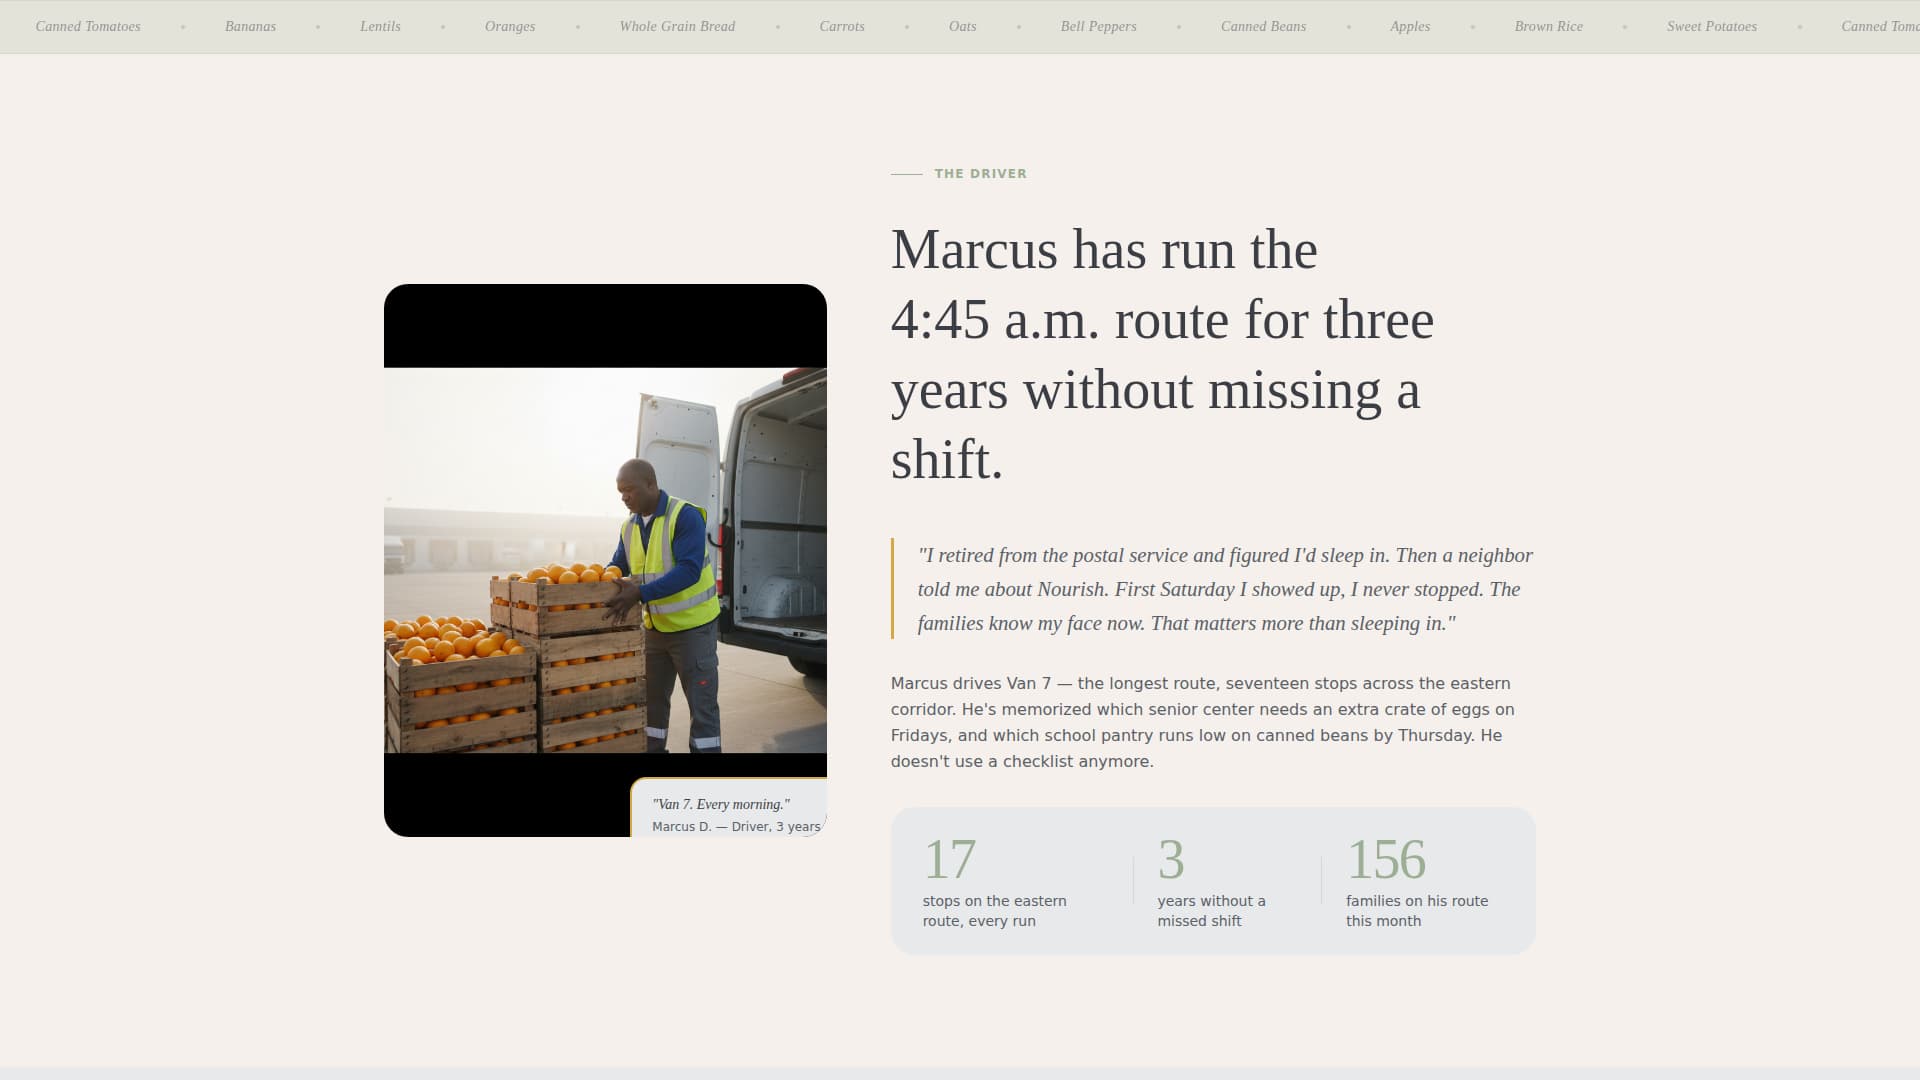This screenshot has height=1080, width=1920.
Task: Click the 17 stops statistic
Action: click(x=994, y=880)
